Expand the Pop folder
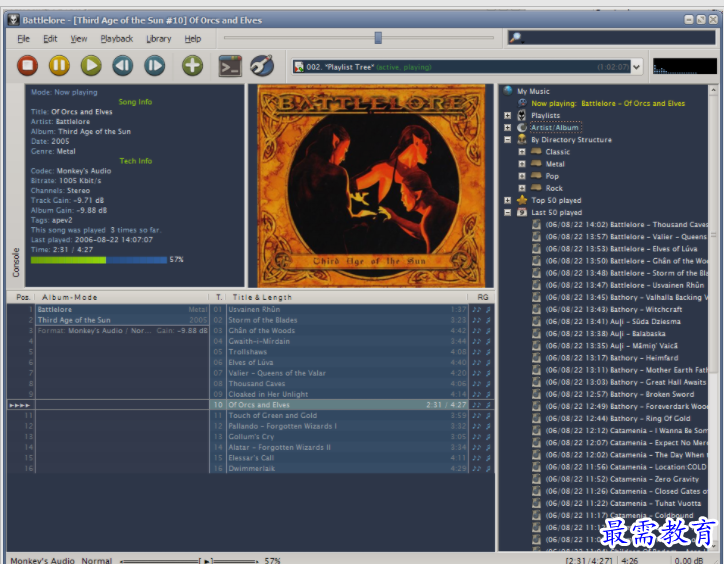The height and width of the screenshot is (564, 724). (x=522, y=176)
